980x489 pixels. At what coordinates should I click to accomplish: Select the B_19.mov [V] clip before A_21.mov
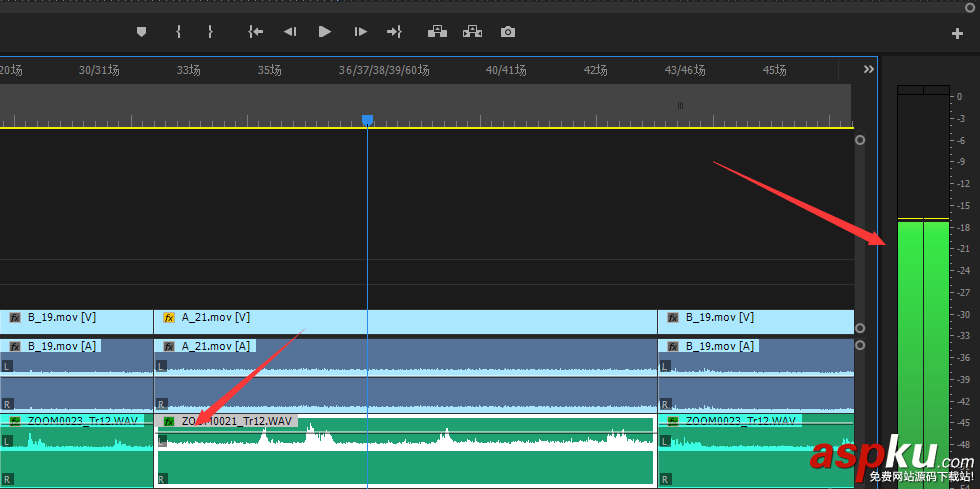(x=76, y=322)
